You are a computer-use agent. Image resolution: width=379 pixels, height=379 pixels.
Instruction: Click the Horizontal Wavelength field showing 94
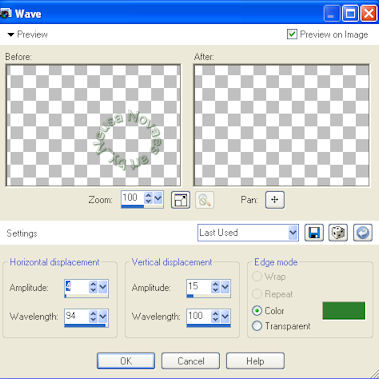click(77, 316)
